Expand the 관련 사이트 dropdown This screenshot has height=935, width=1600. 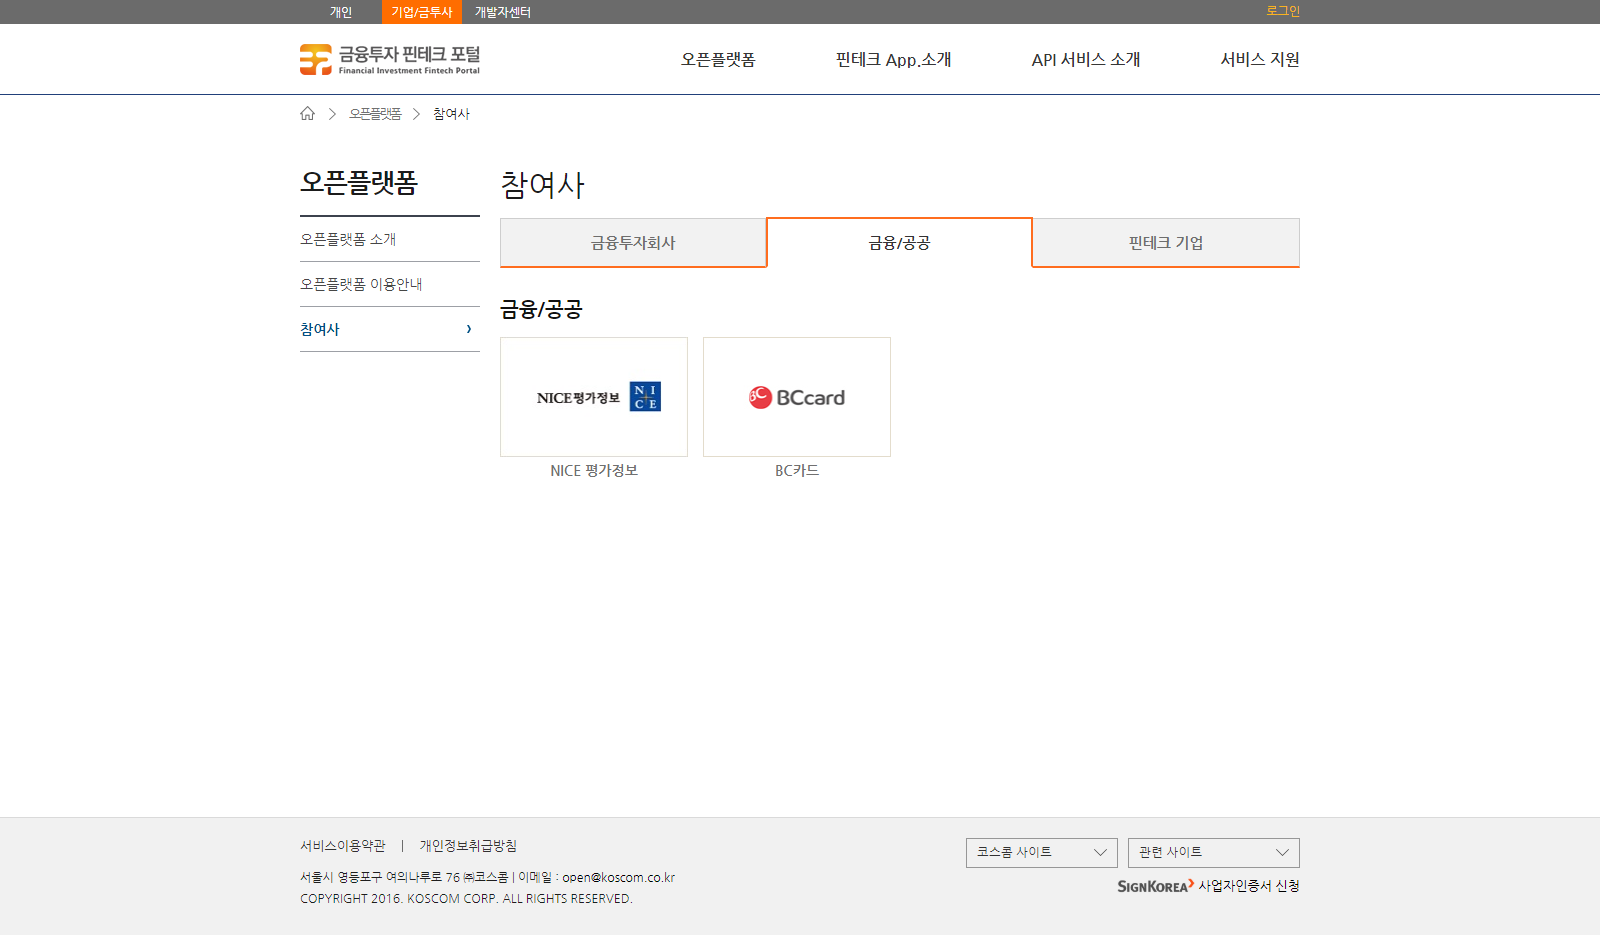[x=1213, y=852]
